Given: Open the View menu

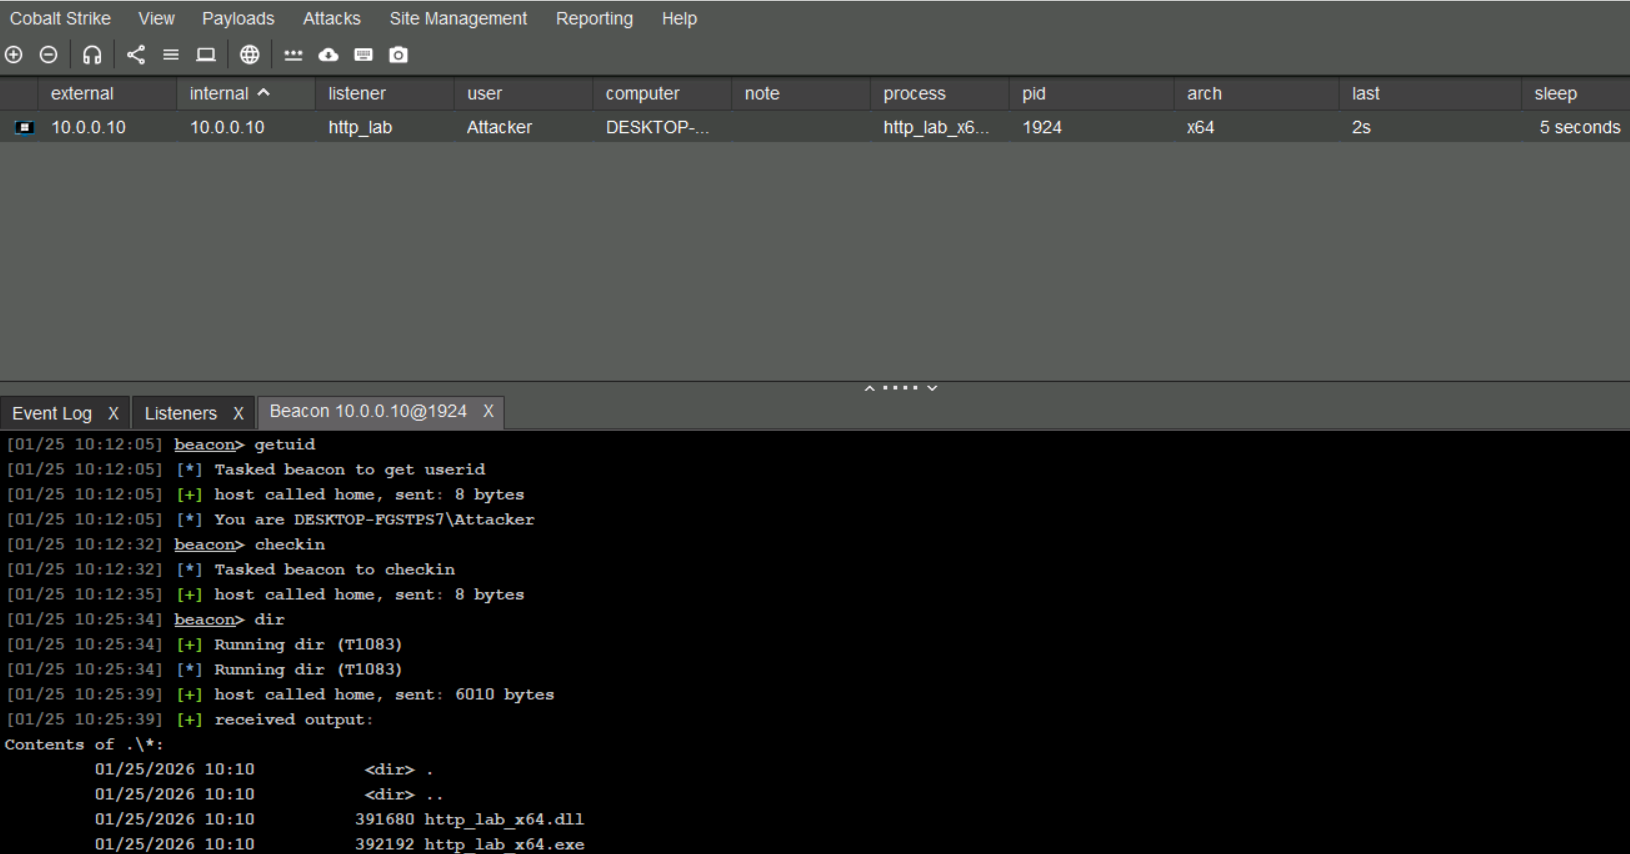Looking at the screenshot, I should [x=156, y=19].
